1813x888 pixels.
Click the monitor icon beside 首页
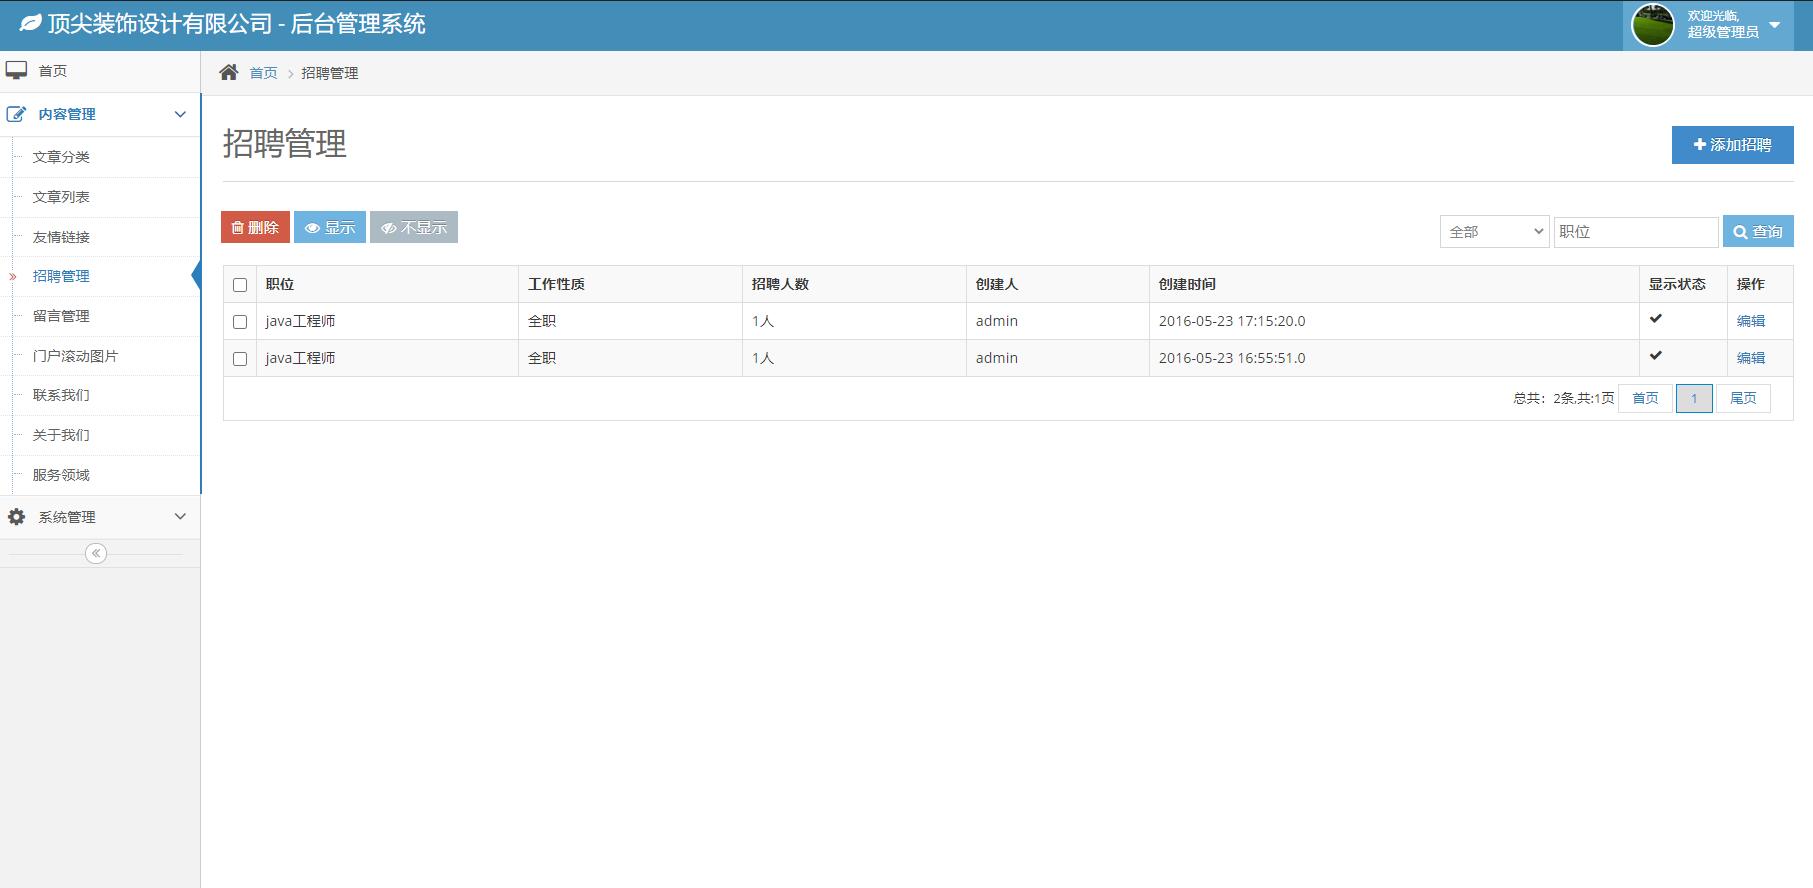coord(17,71)
